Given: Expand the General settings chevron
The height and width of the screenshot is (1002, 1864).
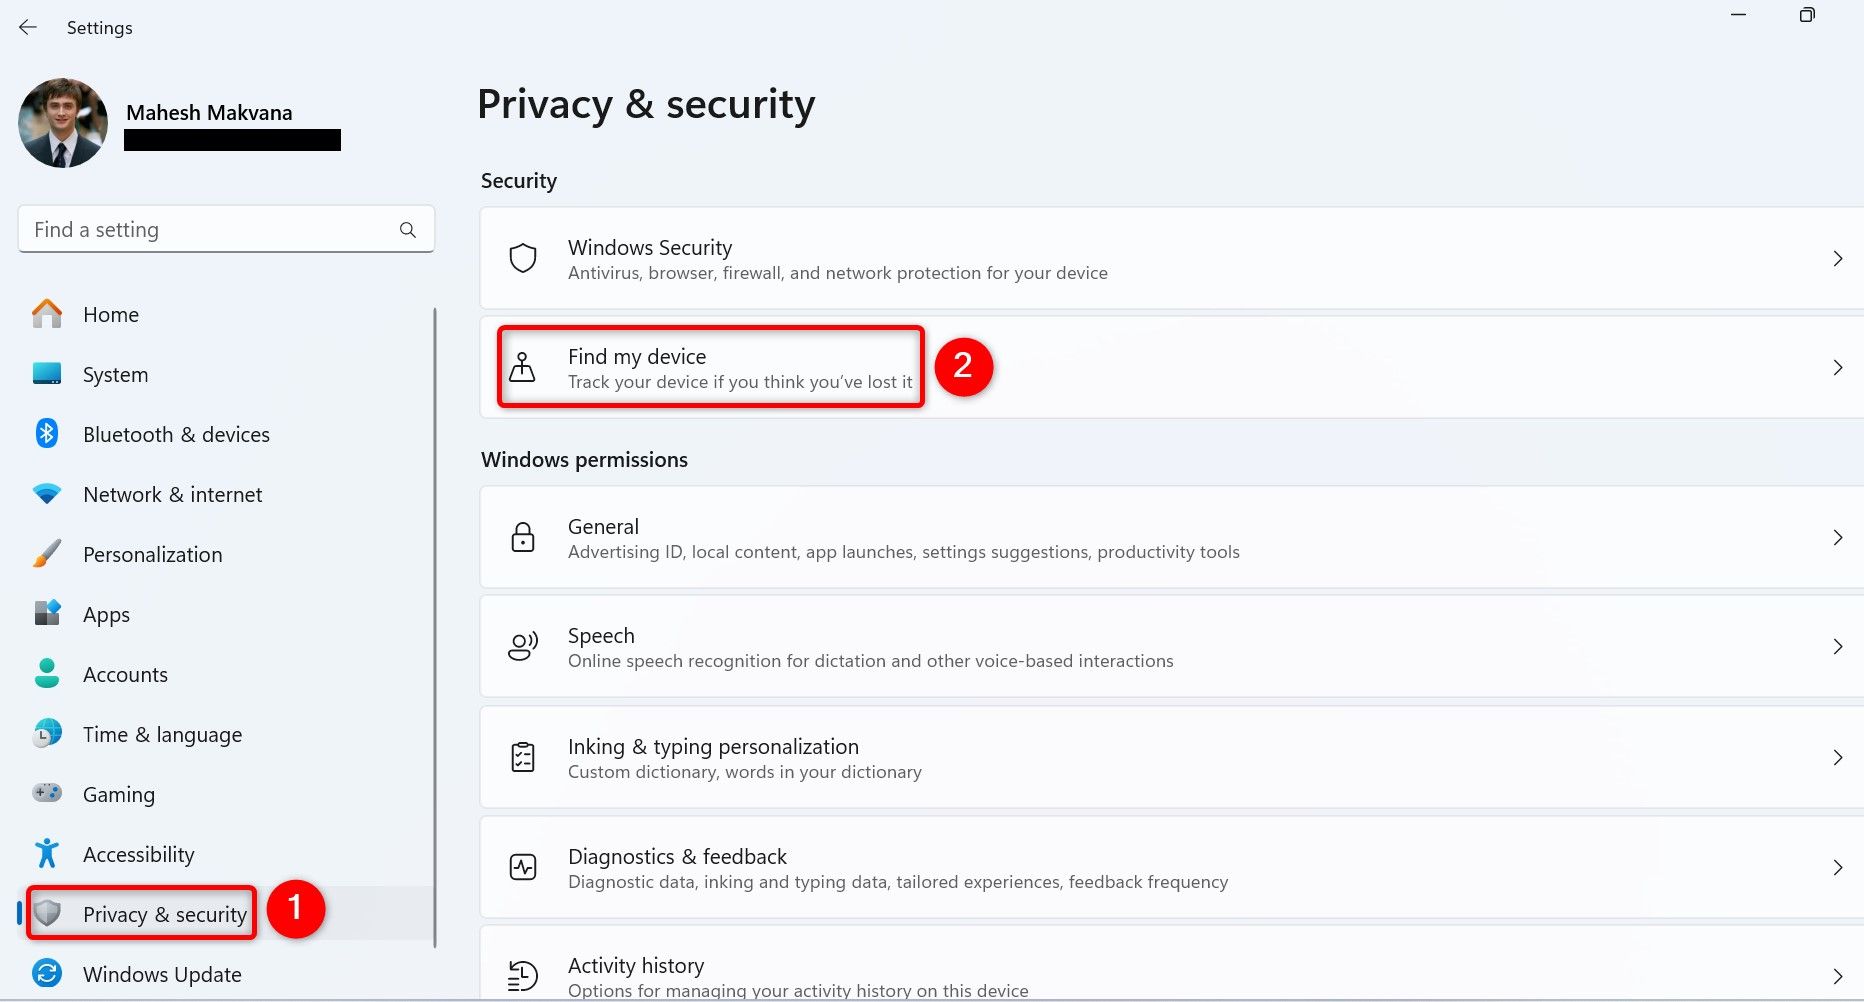Looking at the screenshot, I should click(1838, 537).
